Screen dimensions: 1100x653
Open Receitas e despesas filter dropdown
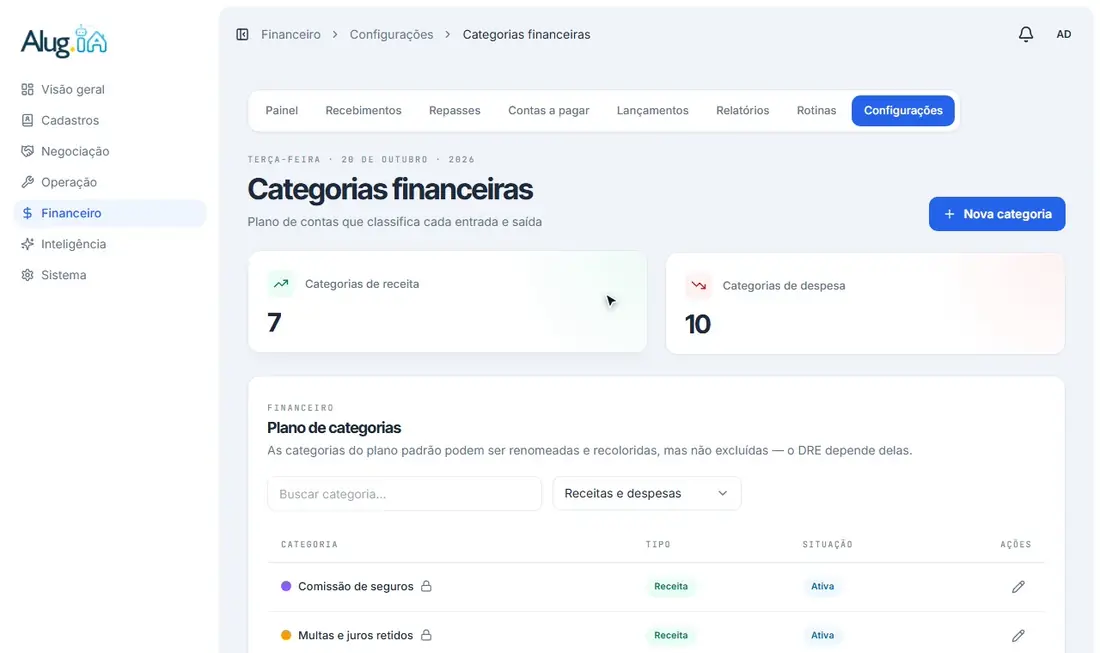(x=646, y=493)
